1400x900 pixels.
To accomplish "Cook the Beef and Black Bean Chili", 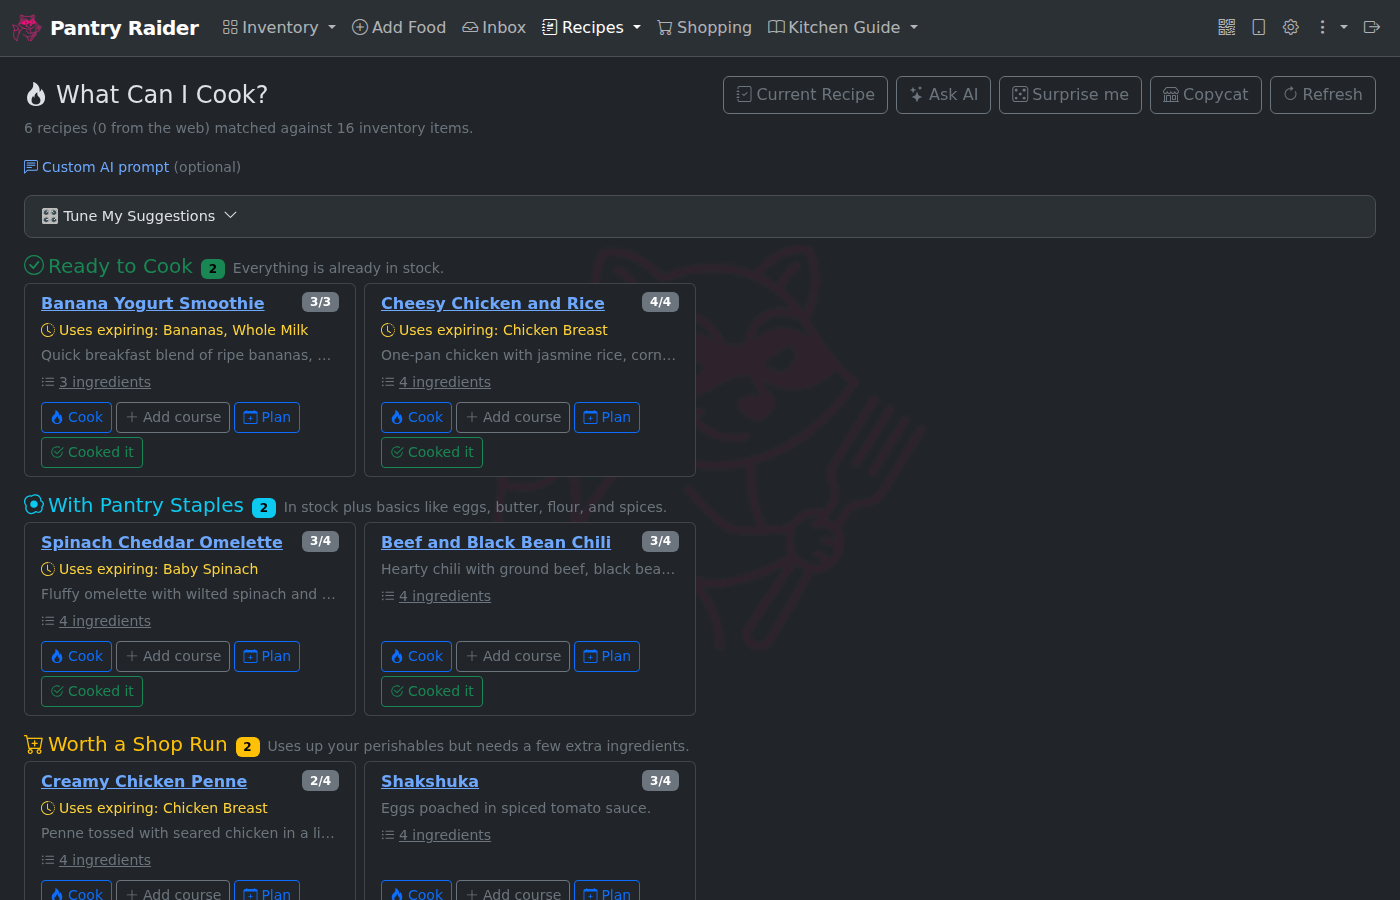I will click(416, 656).
